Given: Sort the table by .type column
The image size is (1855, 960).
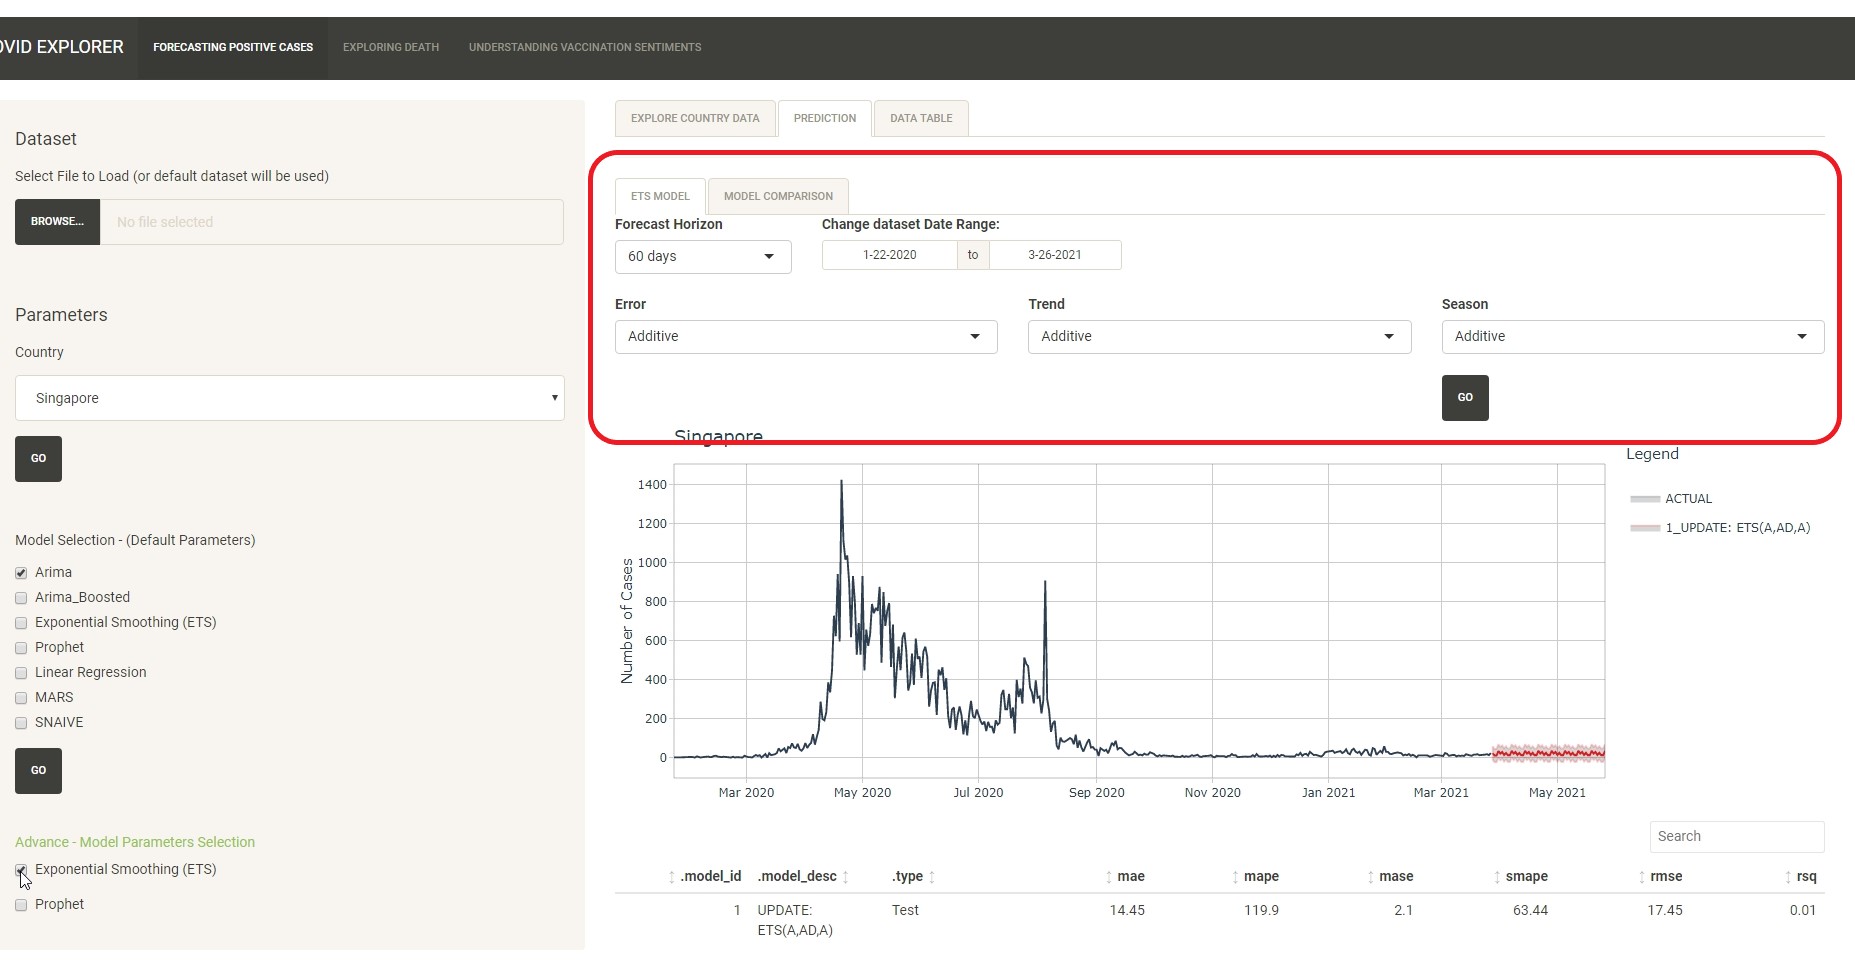Looking at the screenshot, I should tap(907, 877).
